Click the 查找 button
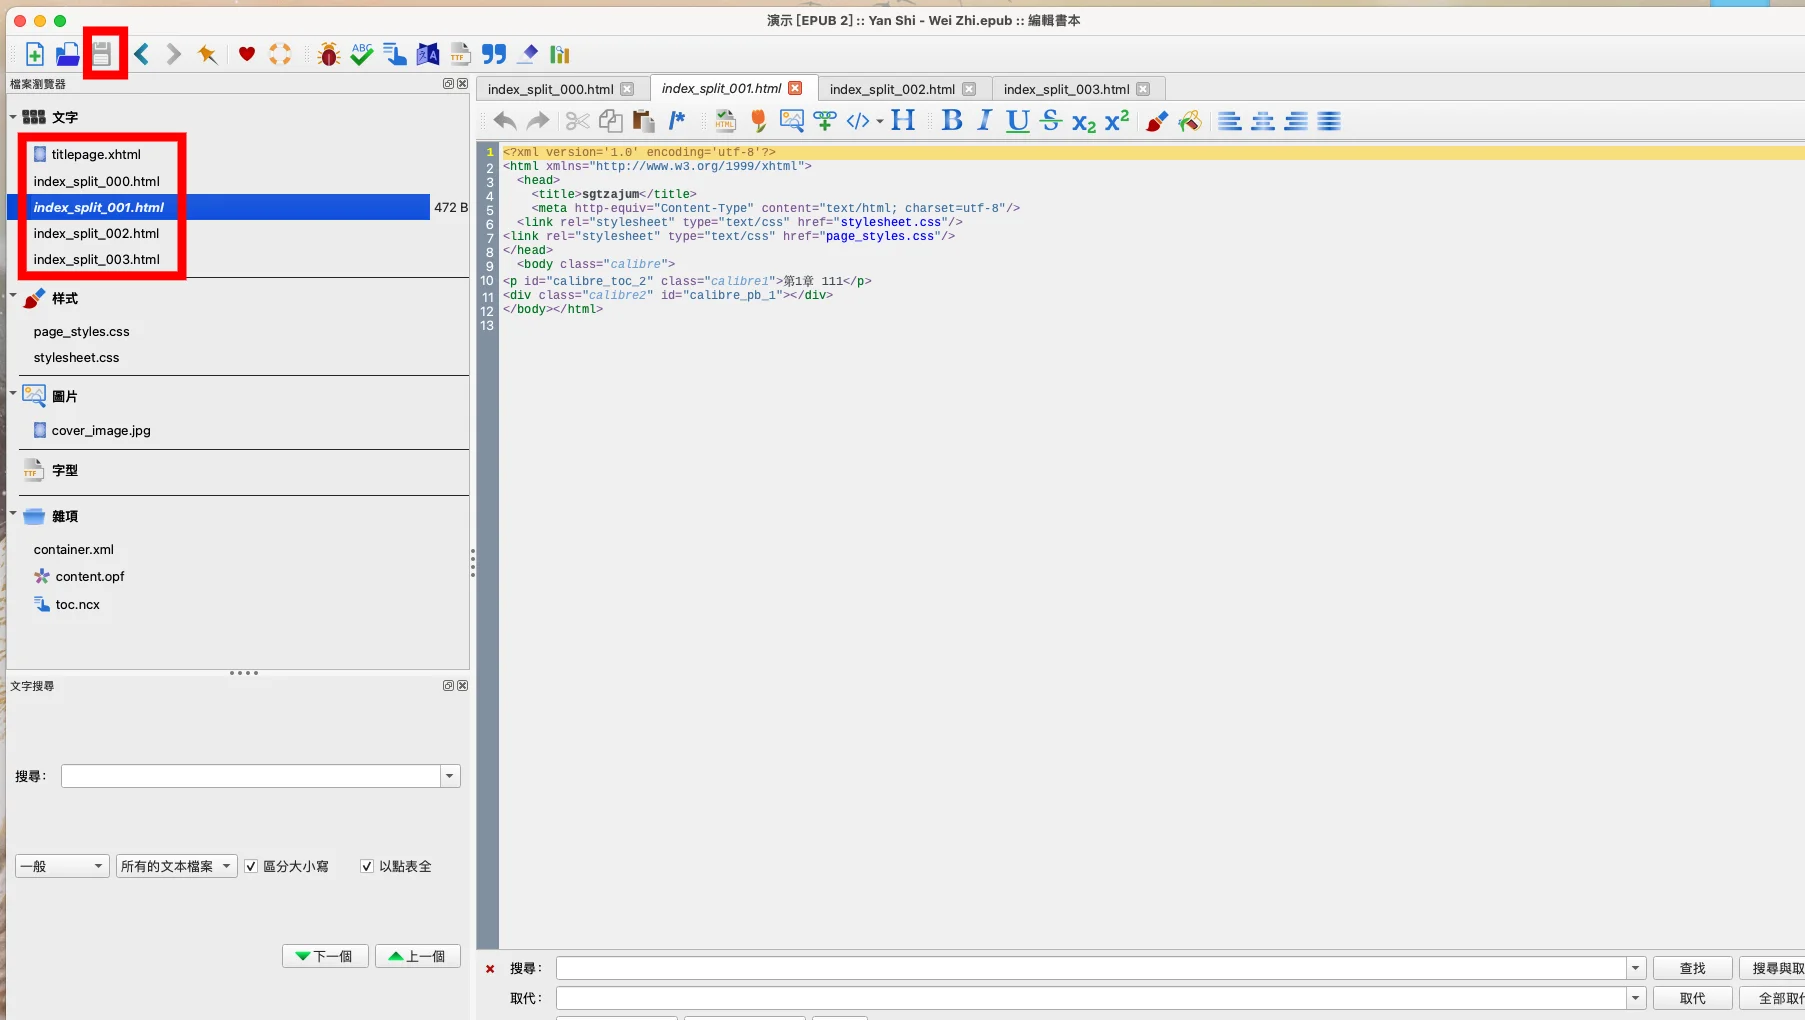The image size is (1805, 1020). (1692, 968)
